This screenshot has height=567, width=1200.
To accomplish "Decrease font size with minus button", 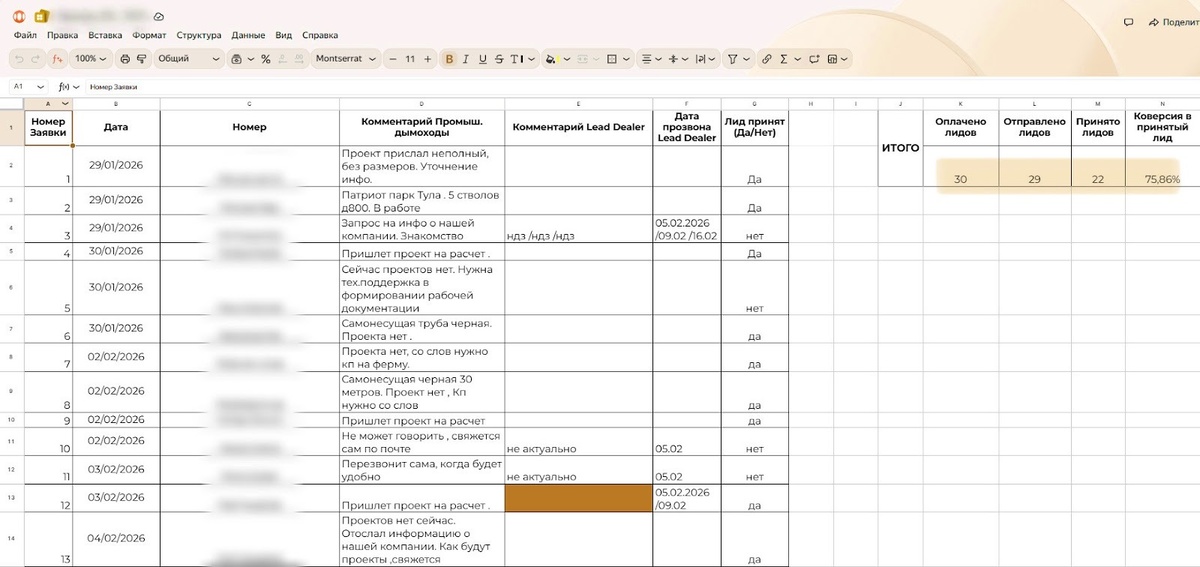I will click(392, 59).
